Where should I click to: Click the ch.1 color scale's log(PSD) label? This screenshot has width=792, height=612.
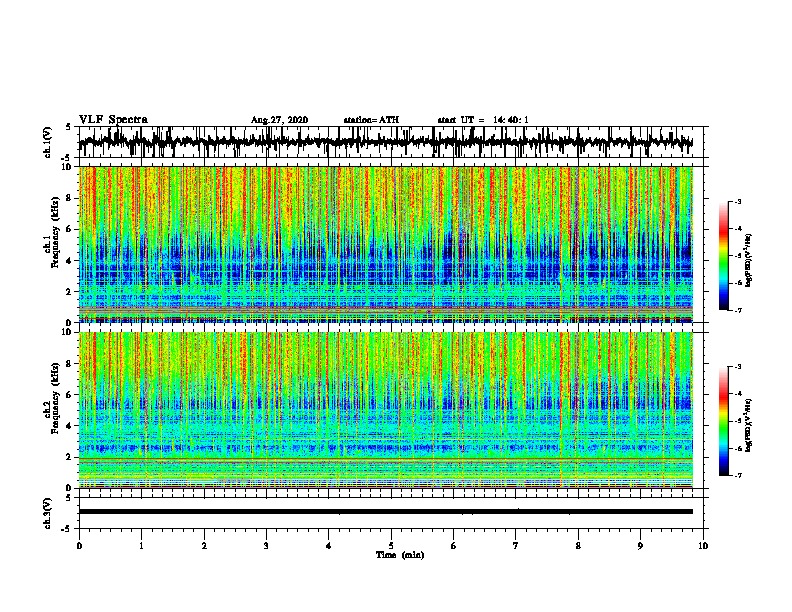(750, 261)
